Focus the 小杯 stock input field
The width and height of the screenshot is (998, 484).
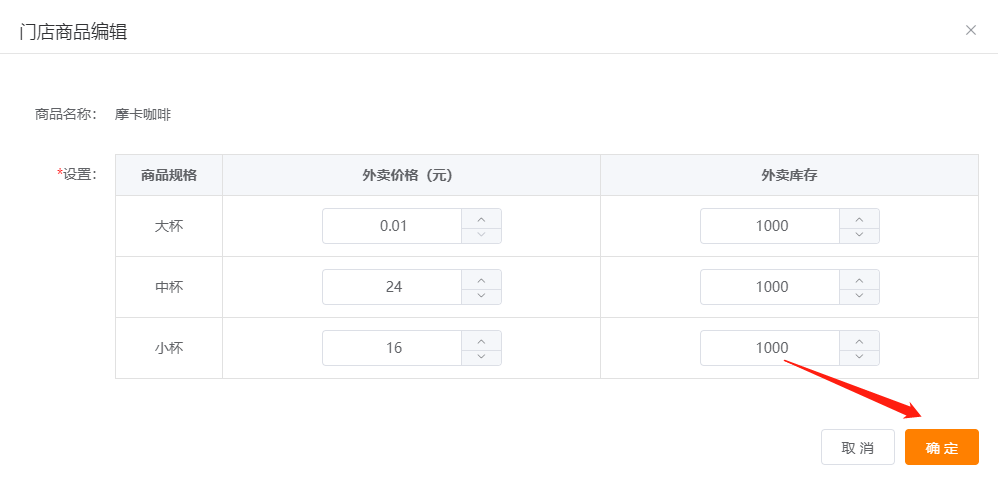point(771,348)
